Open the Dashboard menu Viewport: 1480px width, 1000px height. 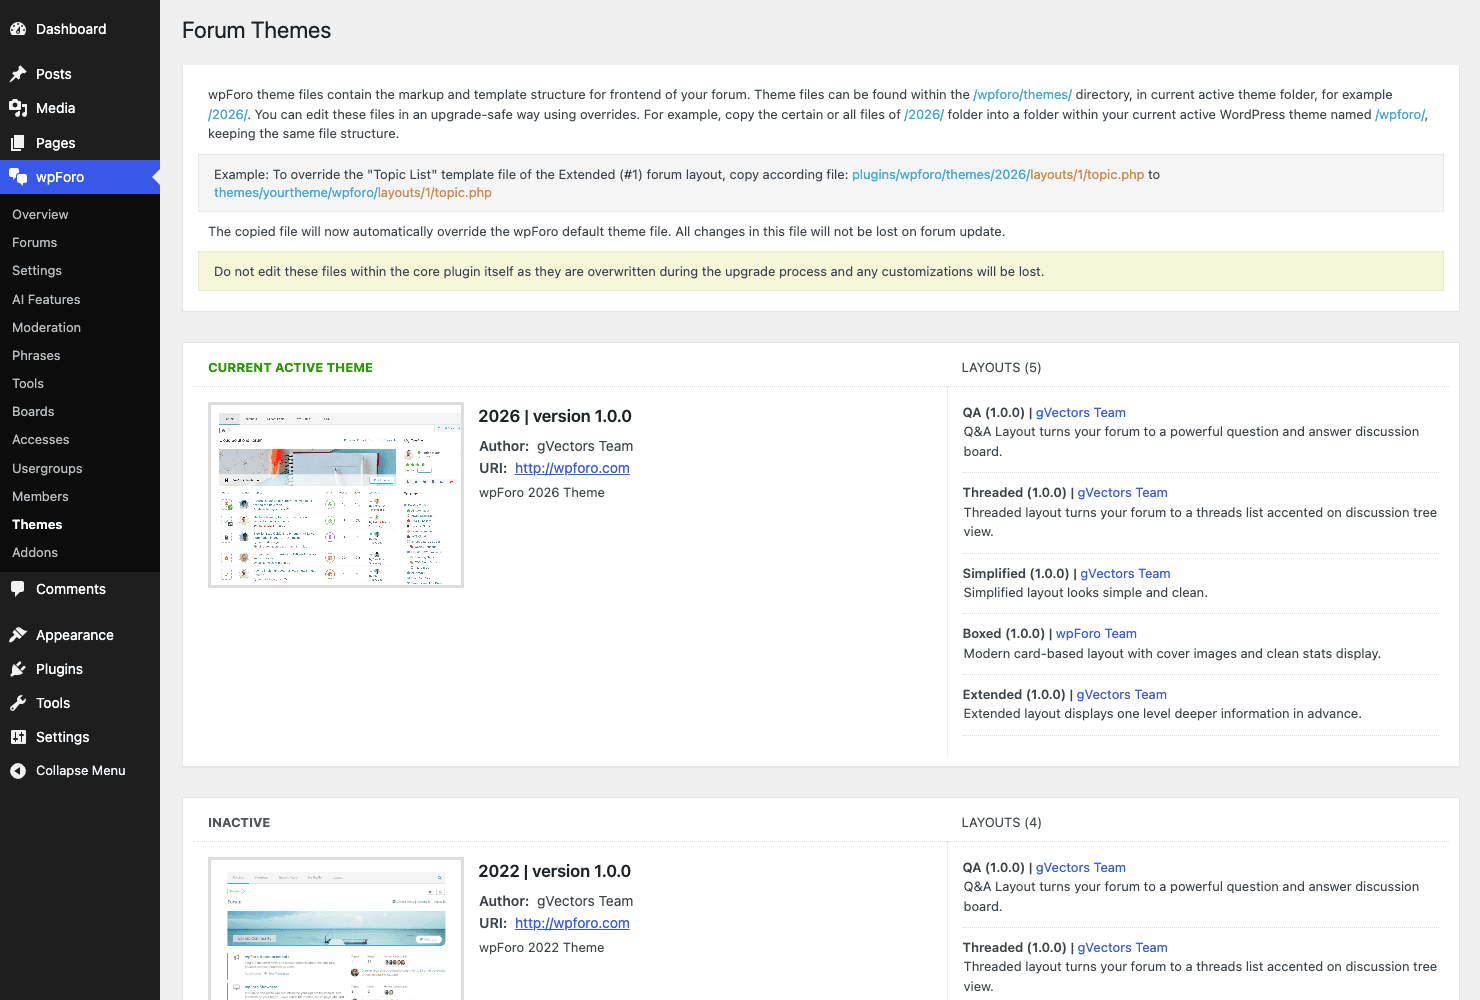pyautogui.click(x=80, y=29)
